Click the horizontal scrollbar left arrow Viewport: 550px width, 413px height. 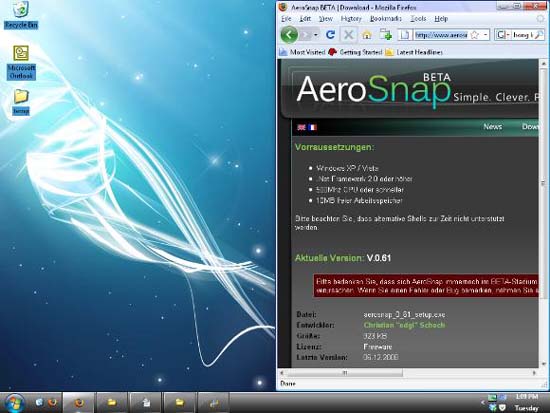(x=282, y=373)
